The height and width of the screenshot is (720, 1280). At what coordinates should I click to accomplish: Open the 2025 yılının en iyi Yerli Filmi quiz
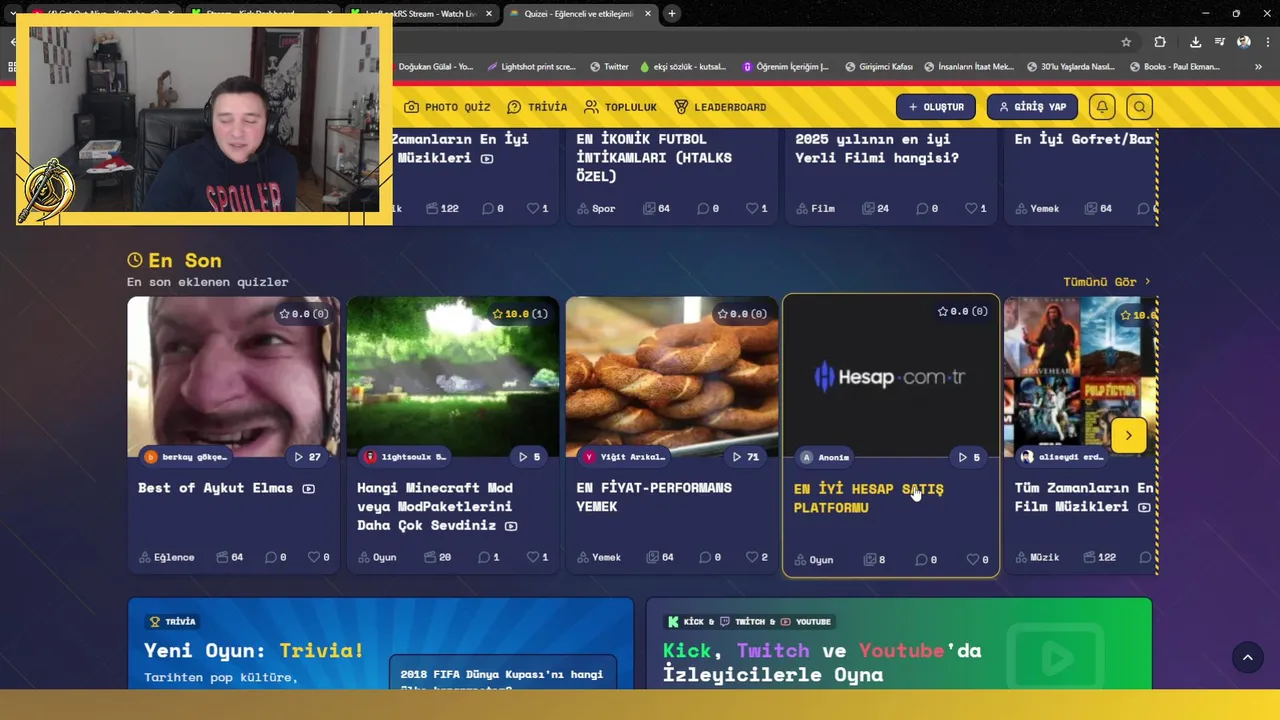877,148
